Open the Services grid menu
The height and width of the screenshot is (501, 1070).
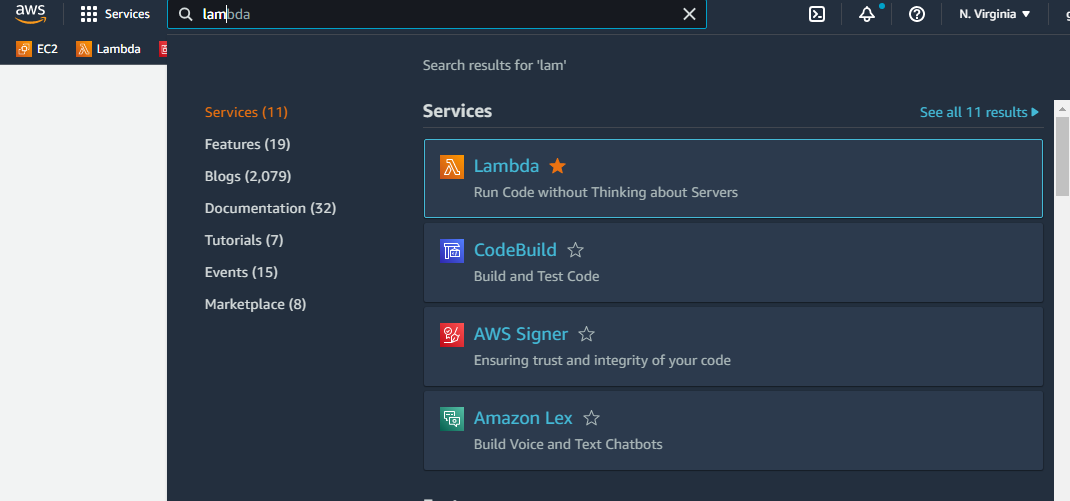115,14
